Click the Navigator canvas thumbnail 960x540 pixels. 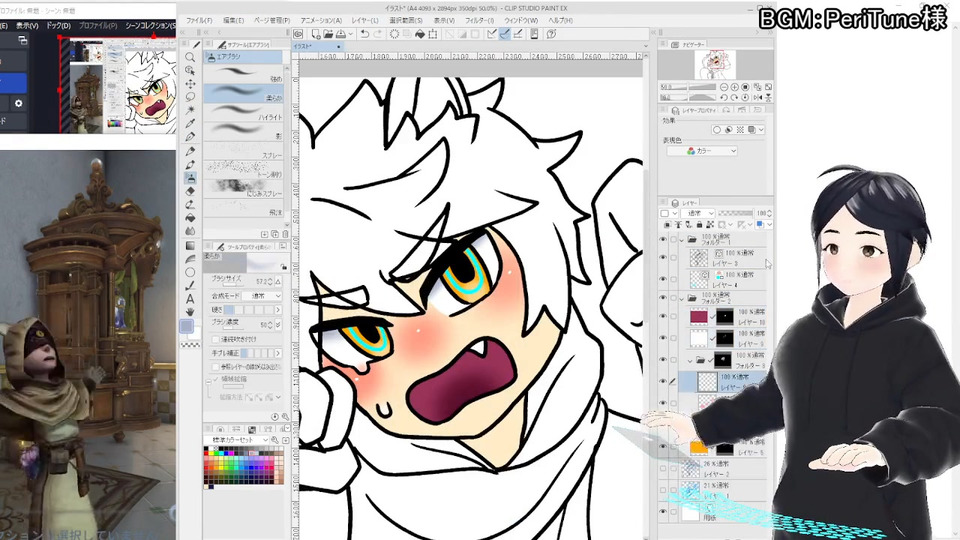[714, 64]
